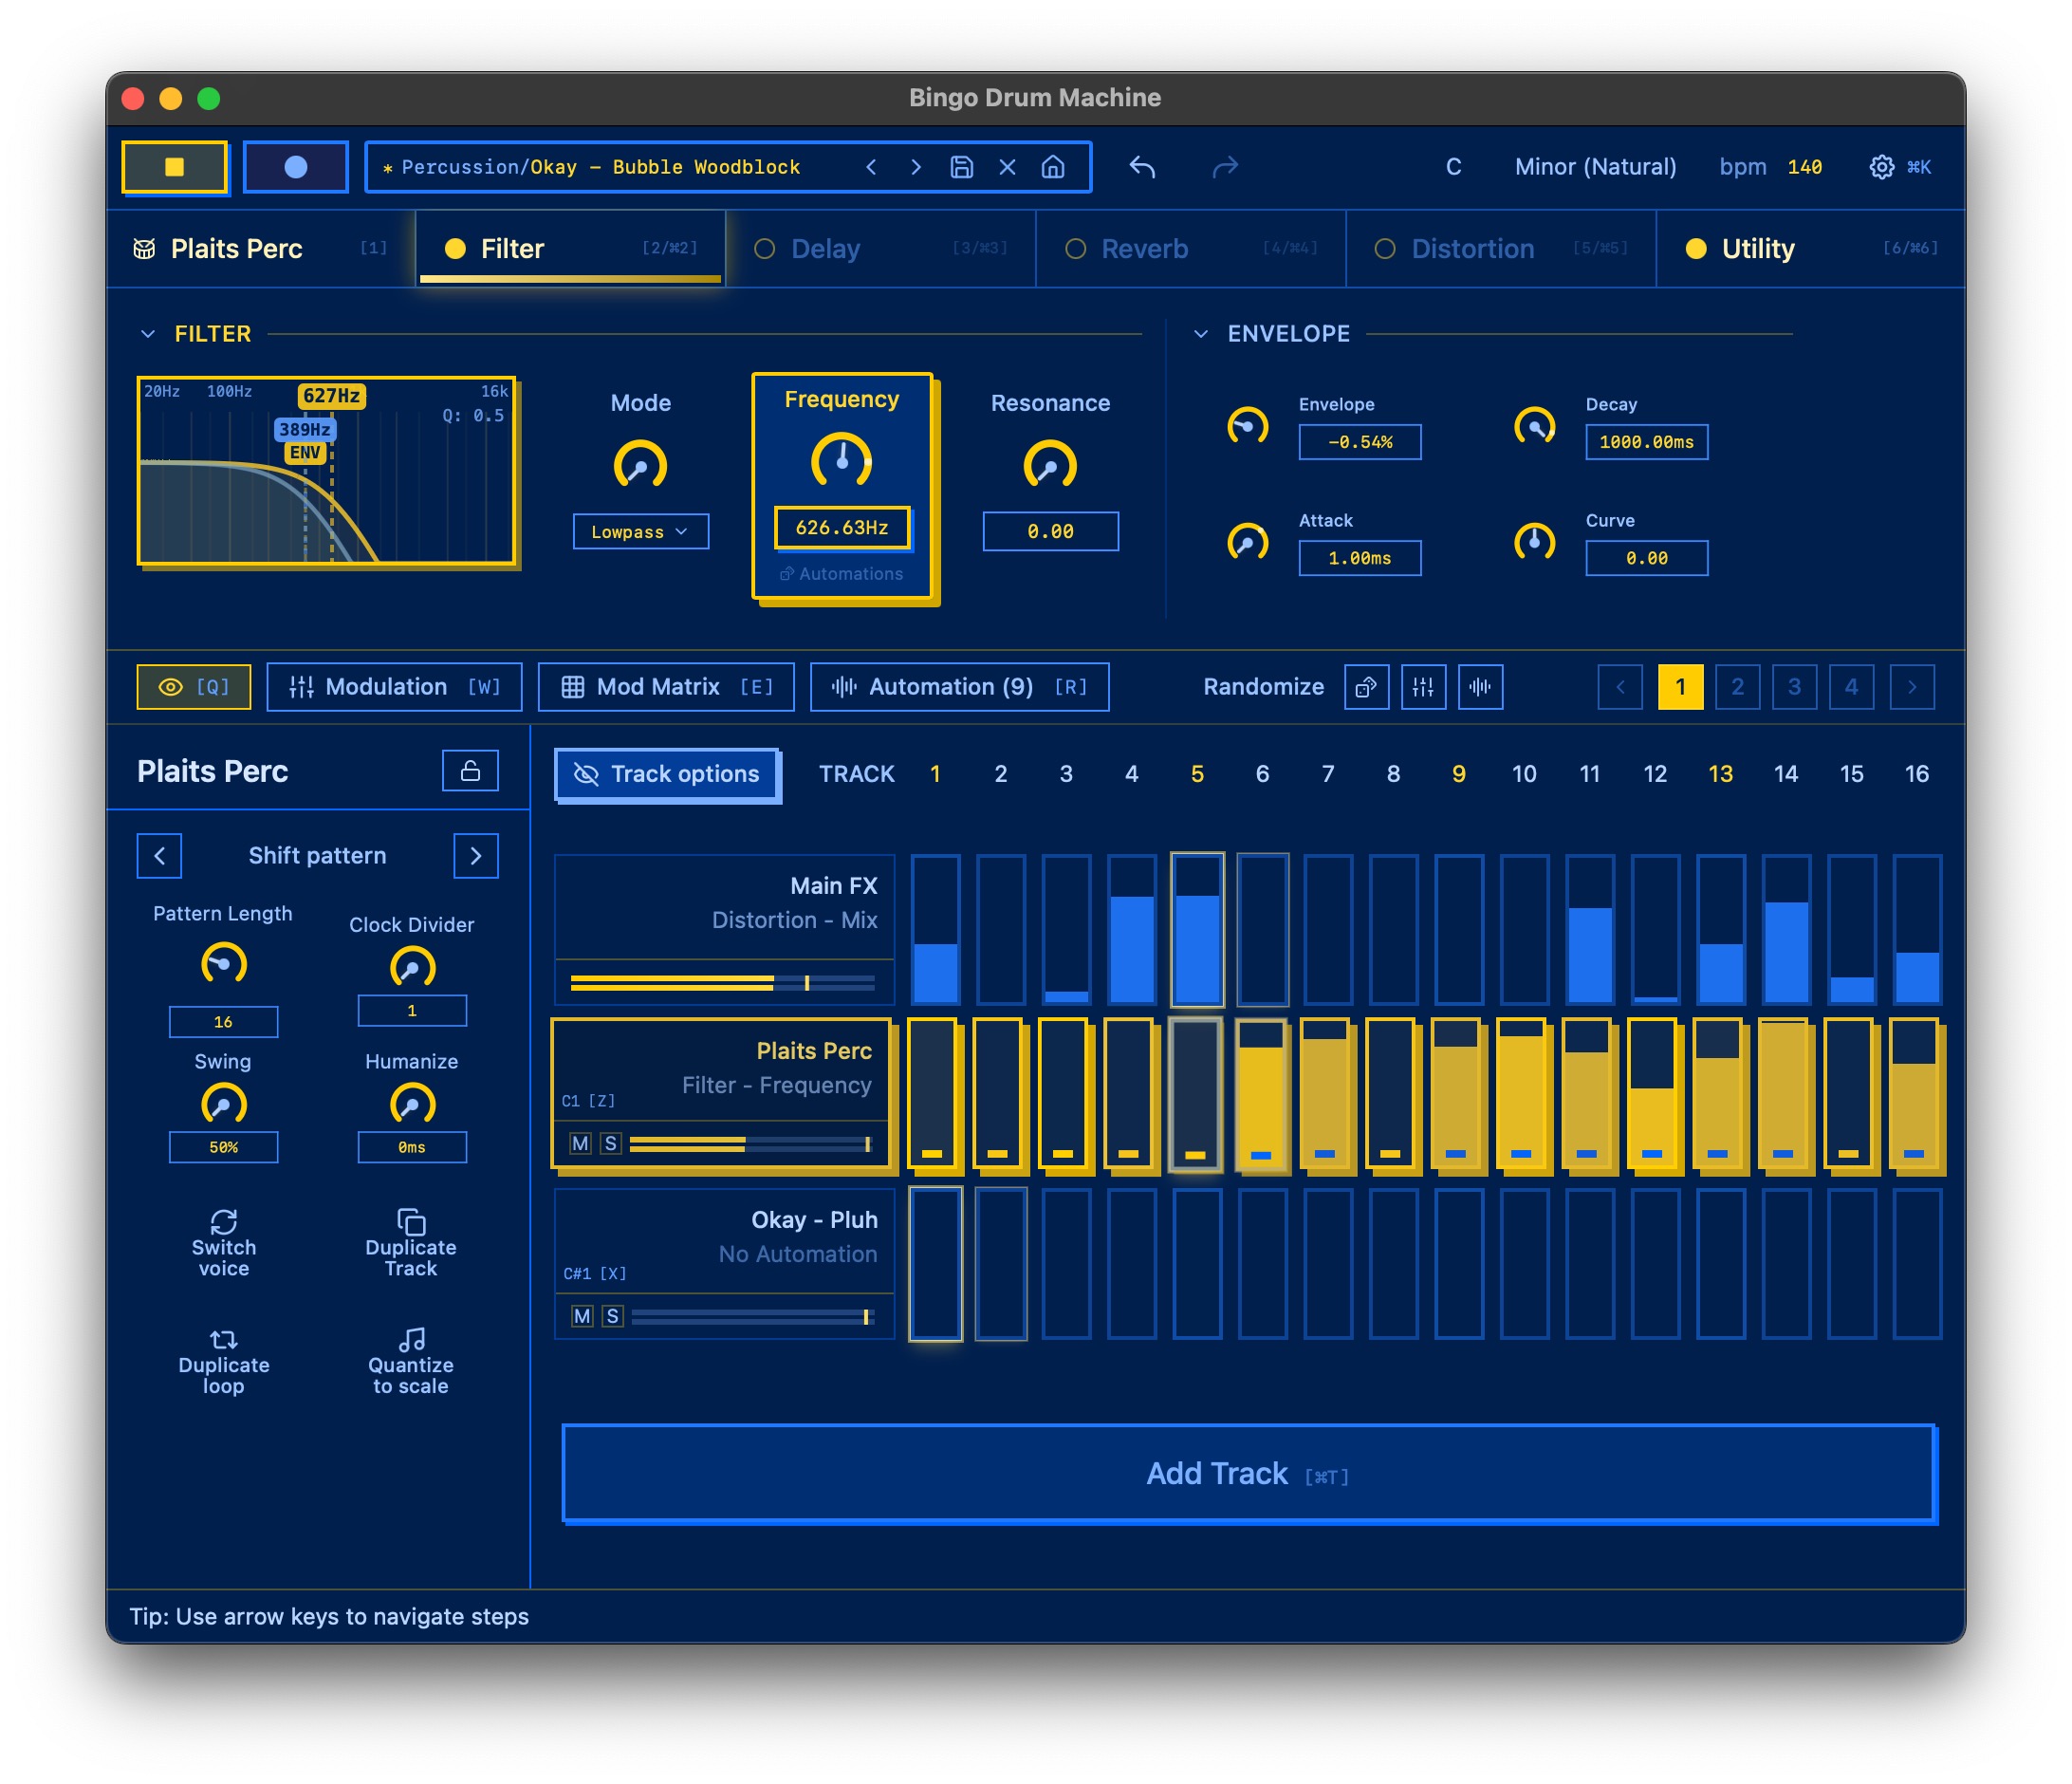Image resolution: width=2072 pixels, height=1784 pixels.
Task: Solo the Okay - Pluh track
Action: point(612,1316)
